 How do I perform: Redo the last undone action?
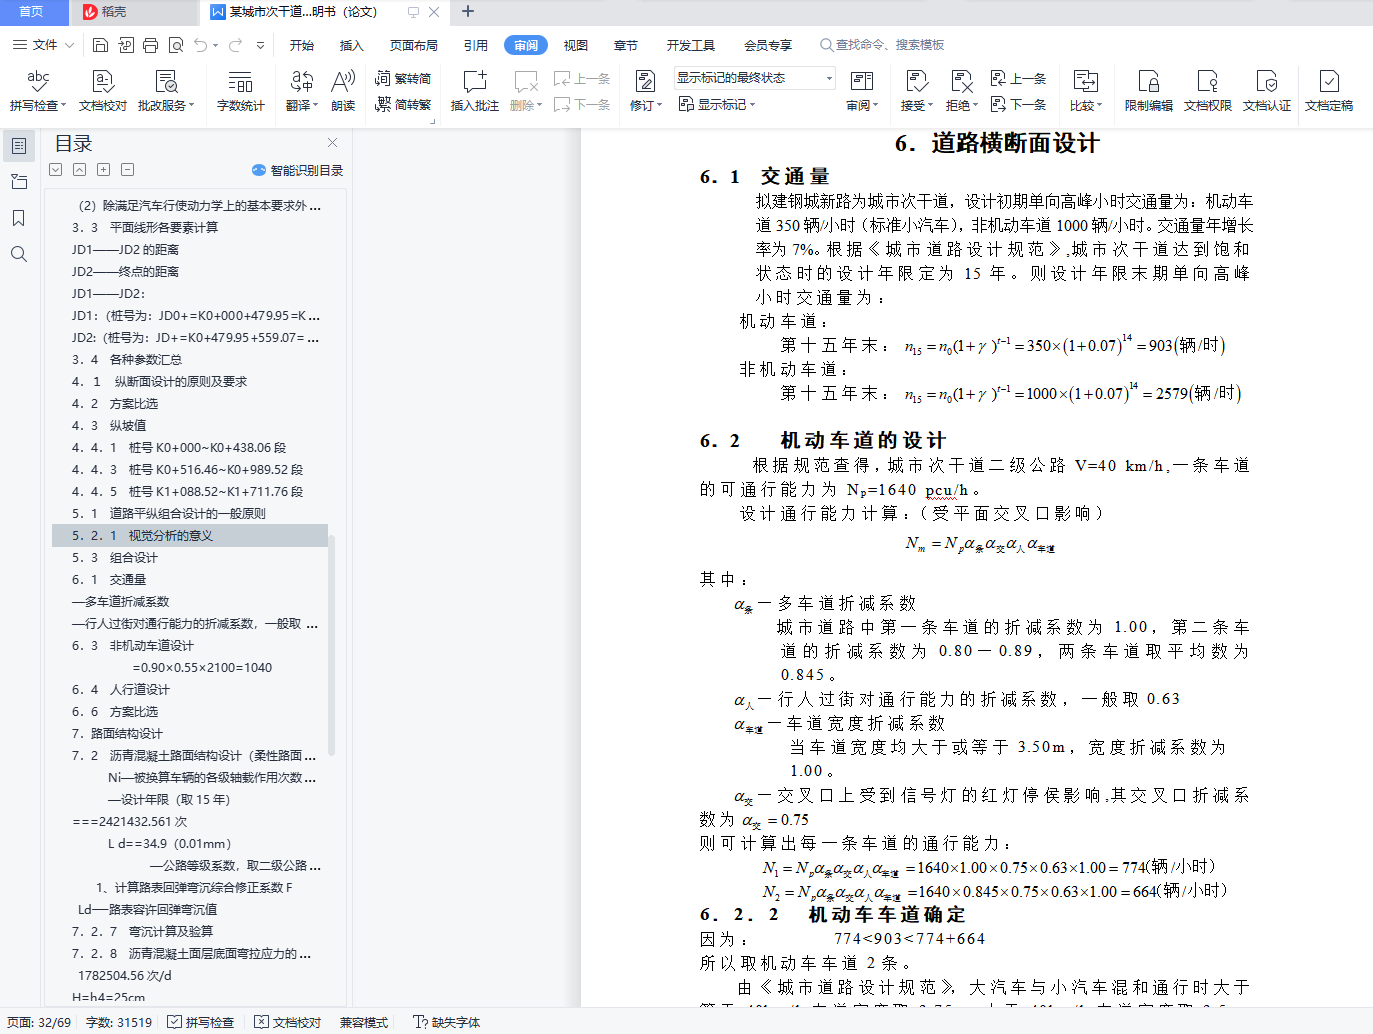click(236, 45)
